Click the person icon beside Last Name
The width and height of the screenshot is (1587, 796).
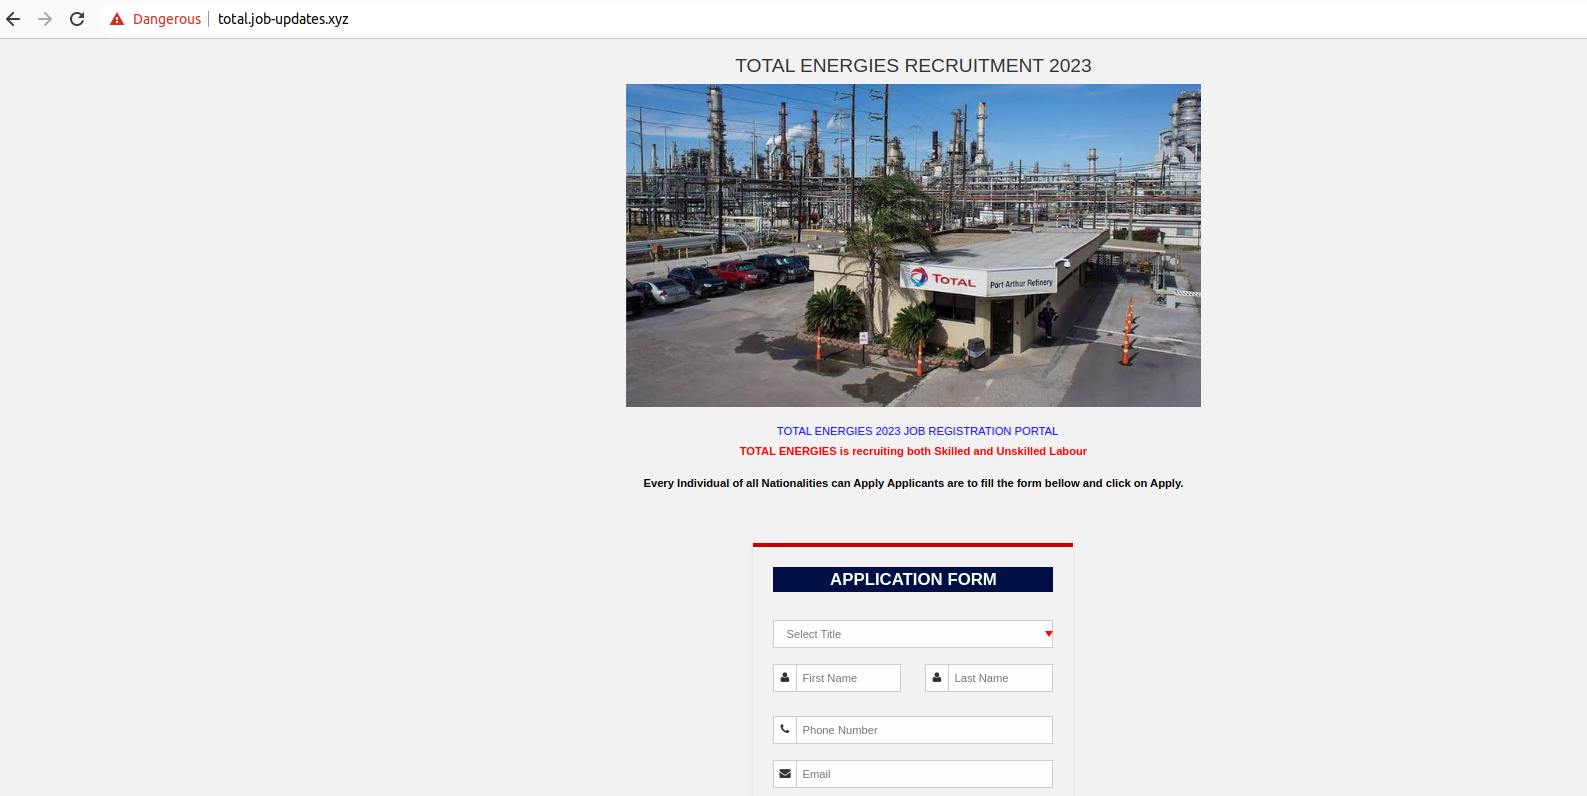click(x=937, y=678)
